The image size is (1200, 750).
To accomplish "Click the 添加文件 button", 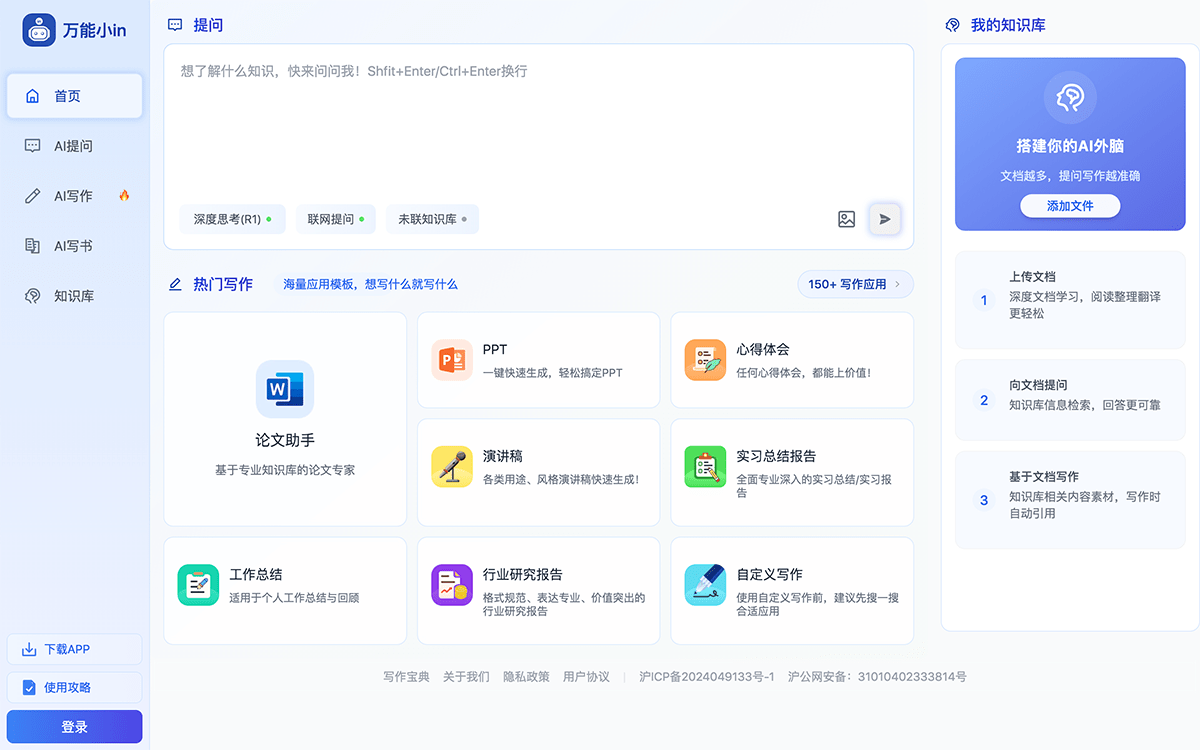I will 1070,206.
